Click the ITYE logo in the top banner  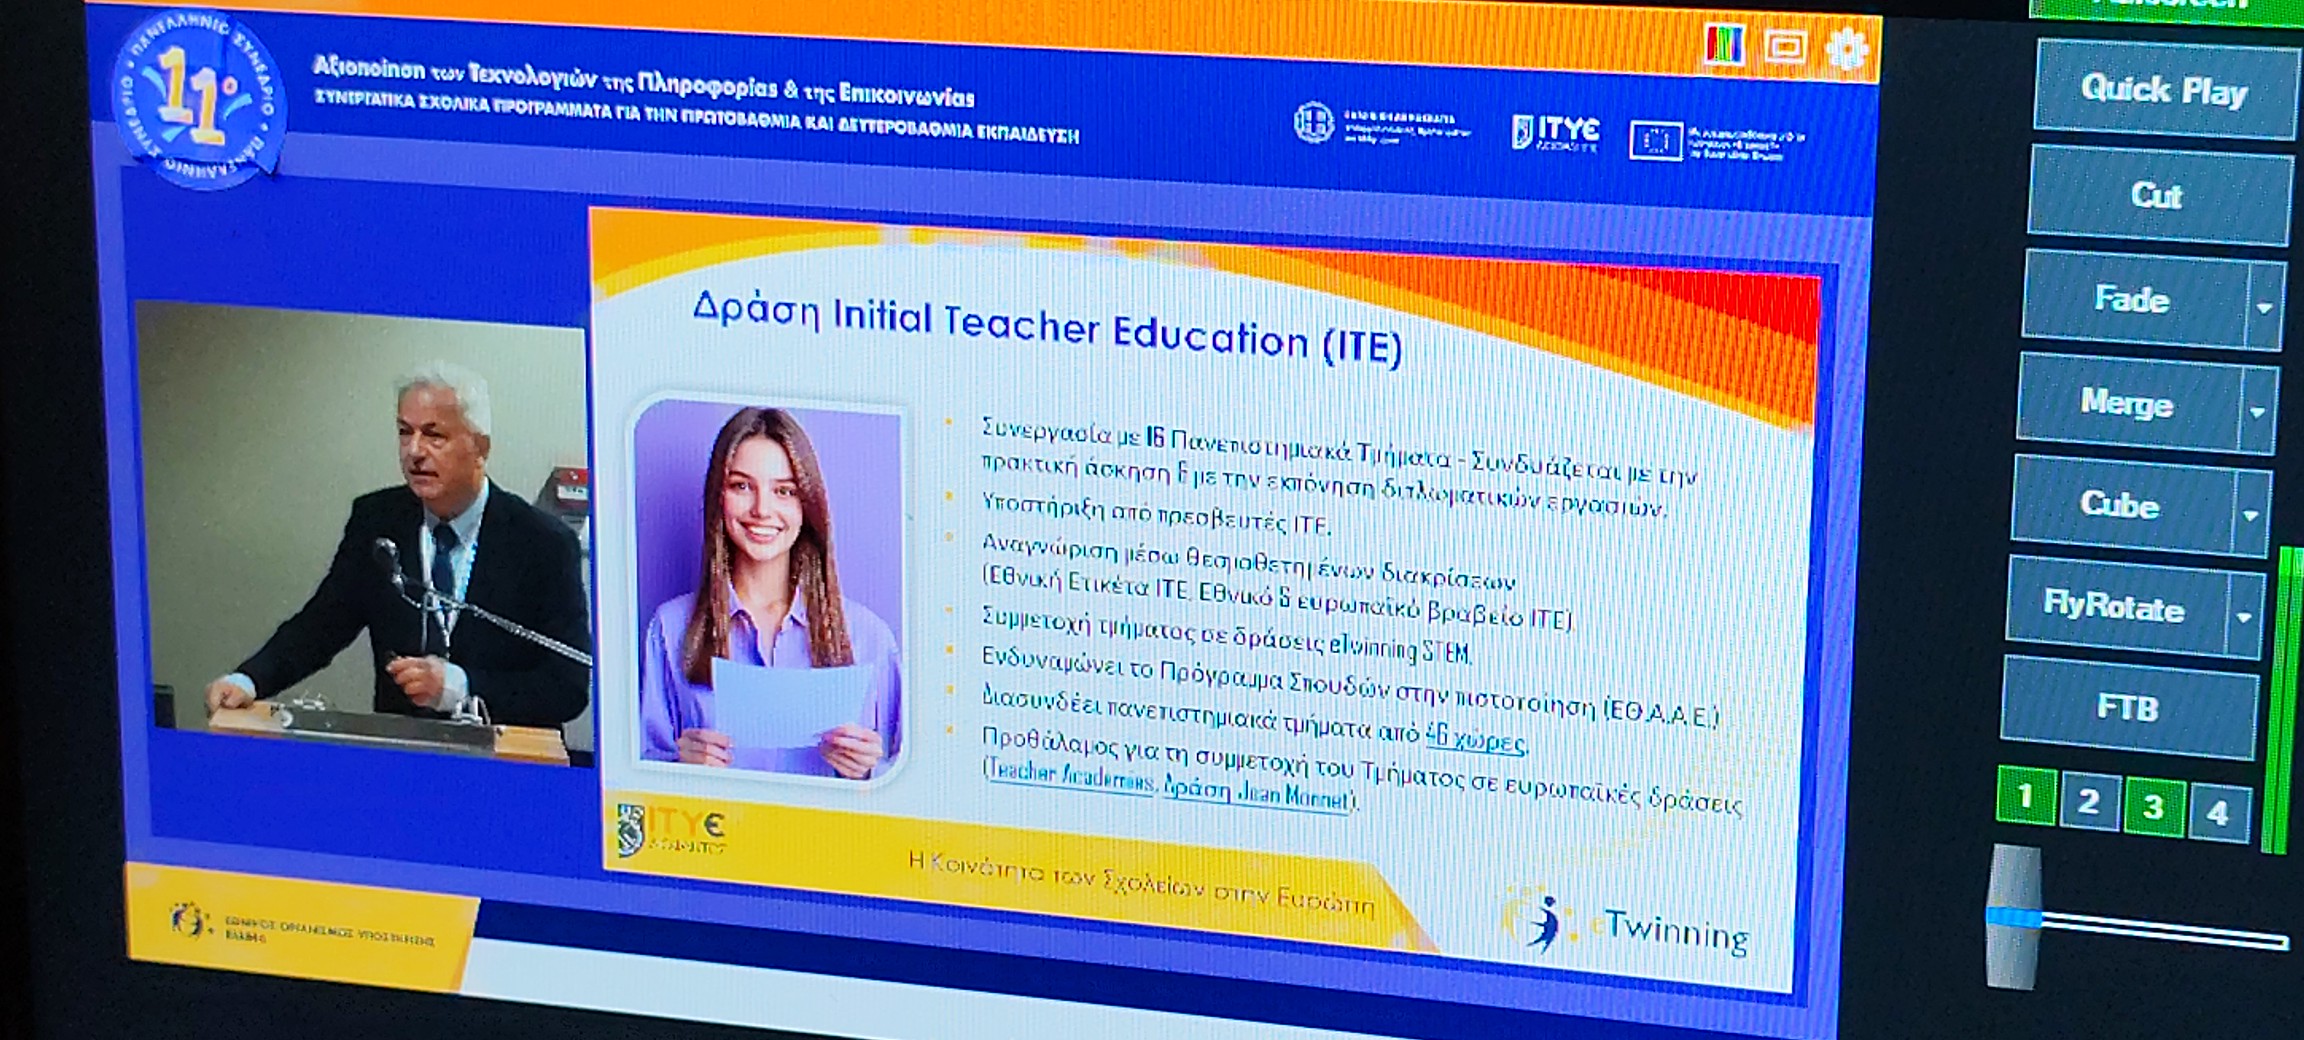coord(1555,132)
